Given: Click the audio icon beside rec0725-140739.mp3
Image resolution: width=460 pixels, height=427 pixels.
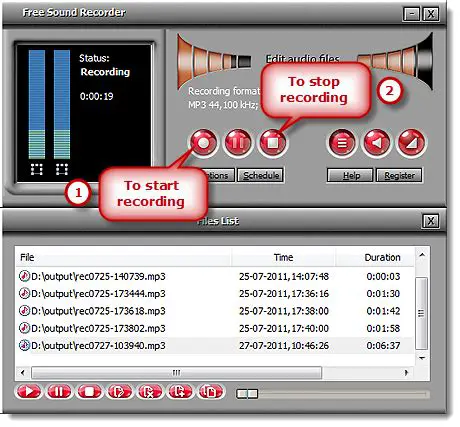Looking at the screenshot, I should (24, 276).
